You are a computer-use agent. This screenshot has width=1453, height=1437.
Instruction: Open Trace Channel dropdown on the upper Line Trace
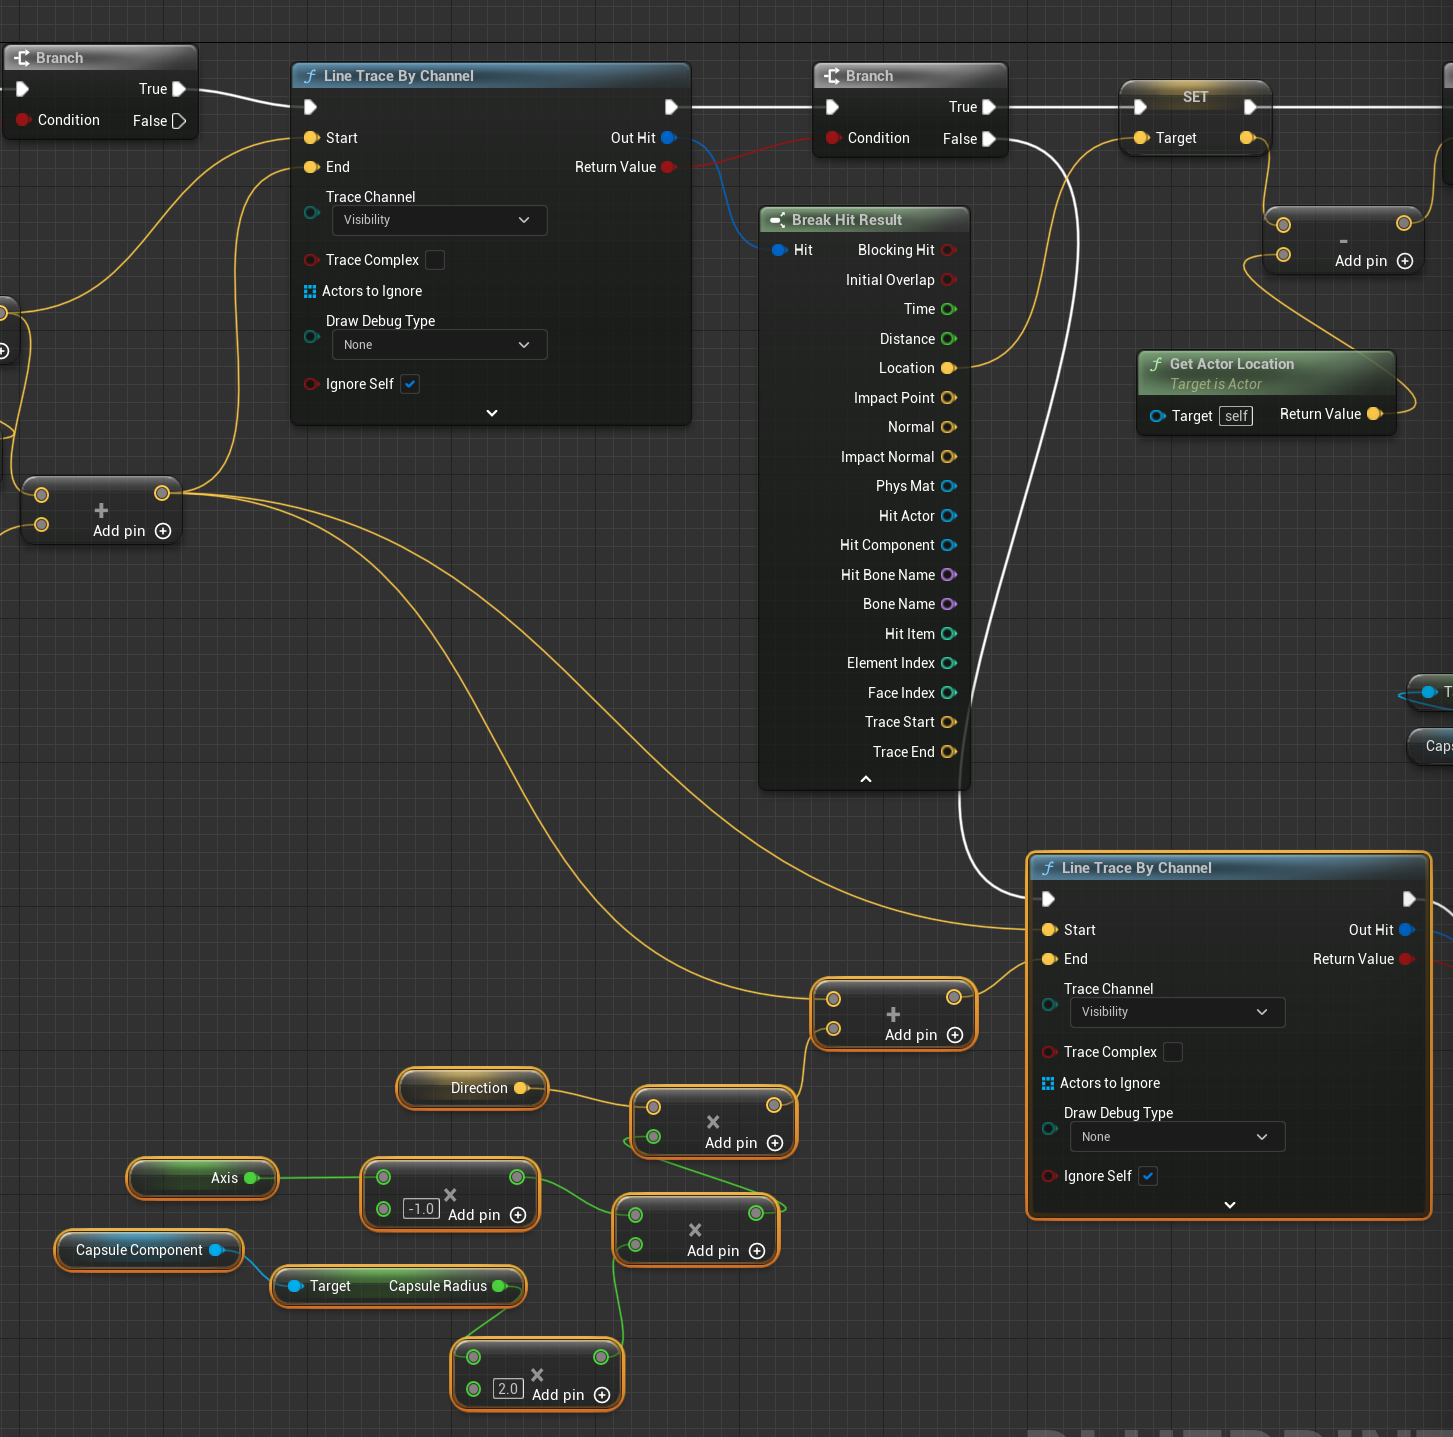pyautogui.click(x=438, y=220)
